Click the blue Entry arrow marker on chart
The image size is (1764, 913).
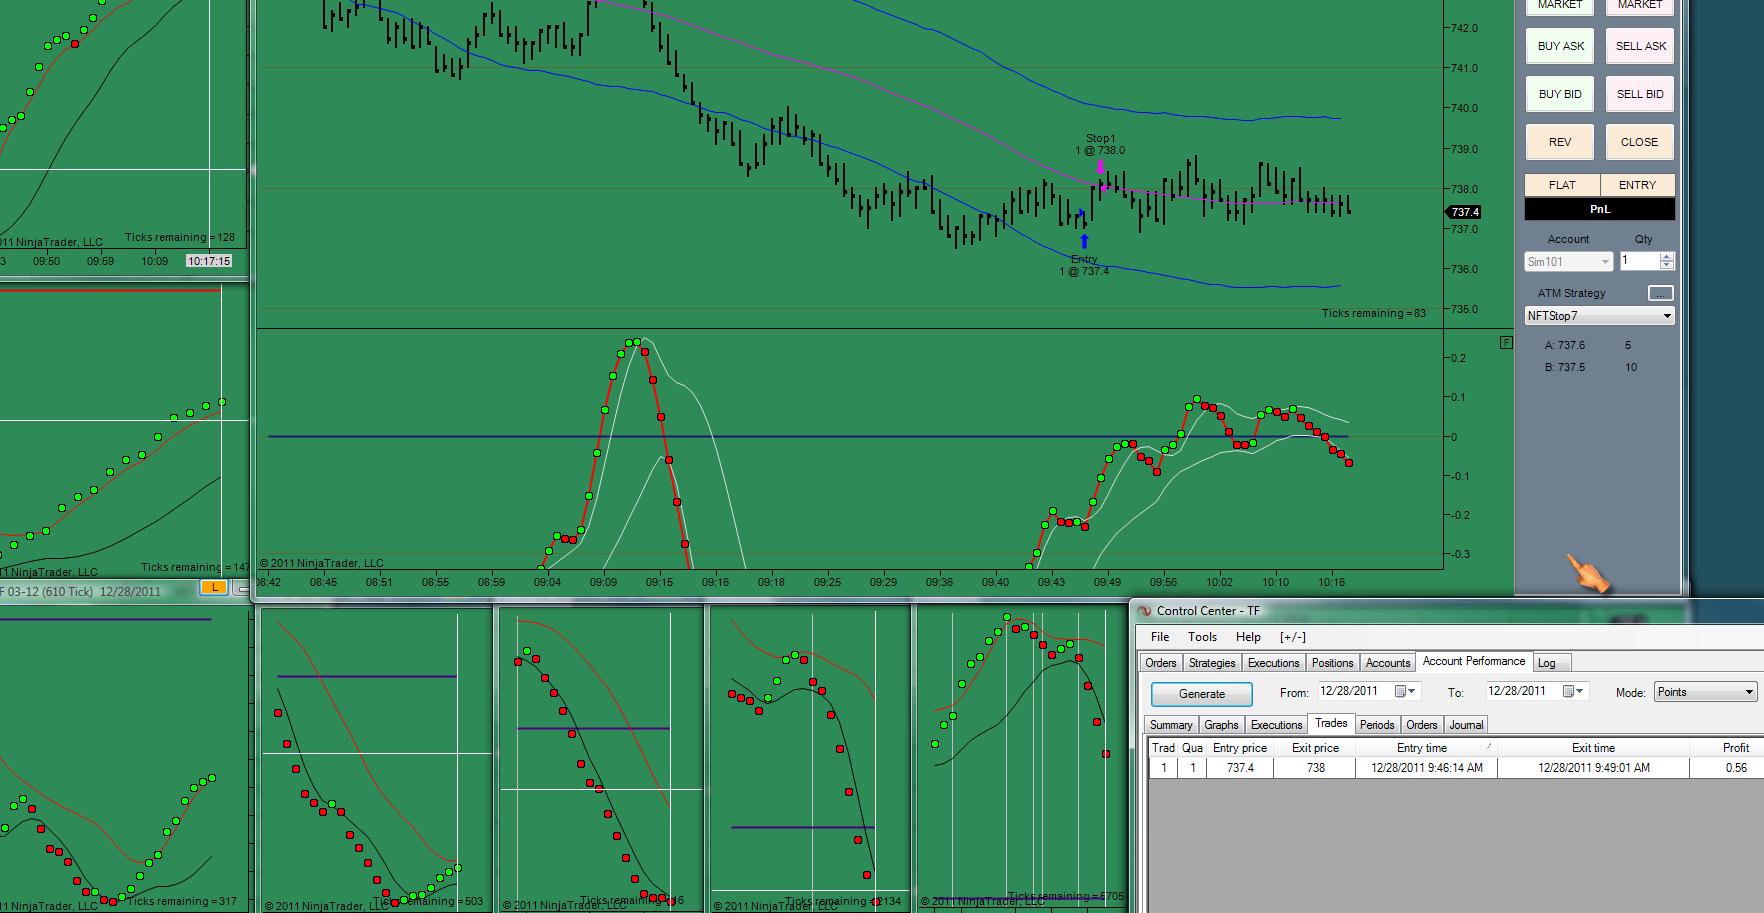(x=1084, y=240)
